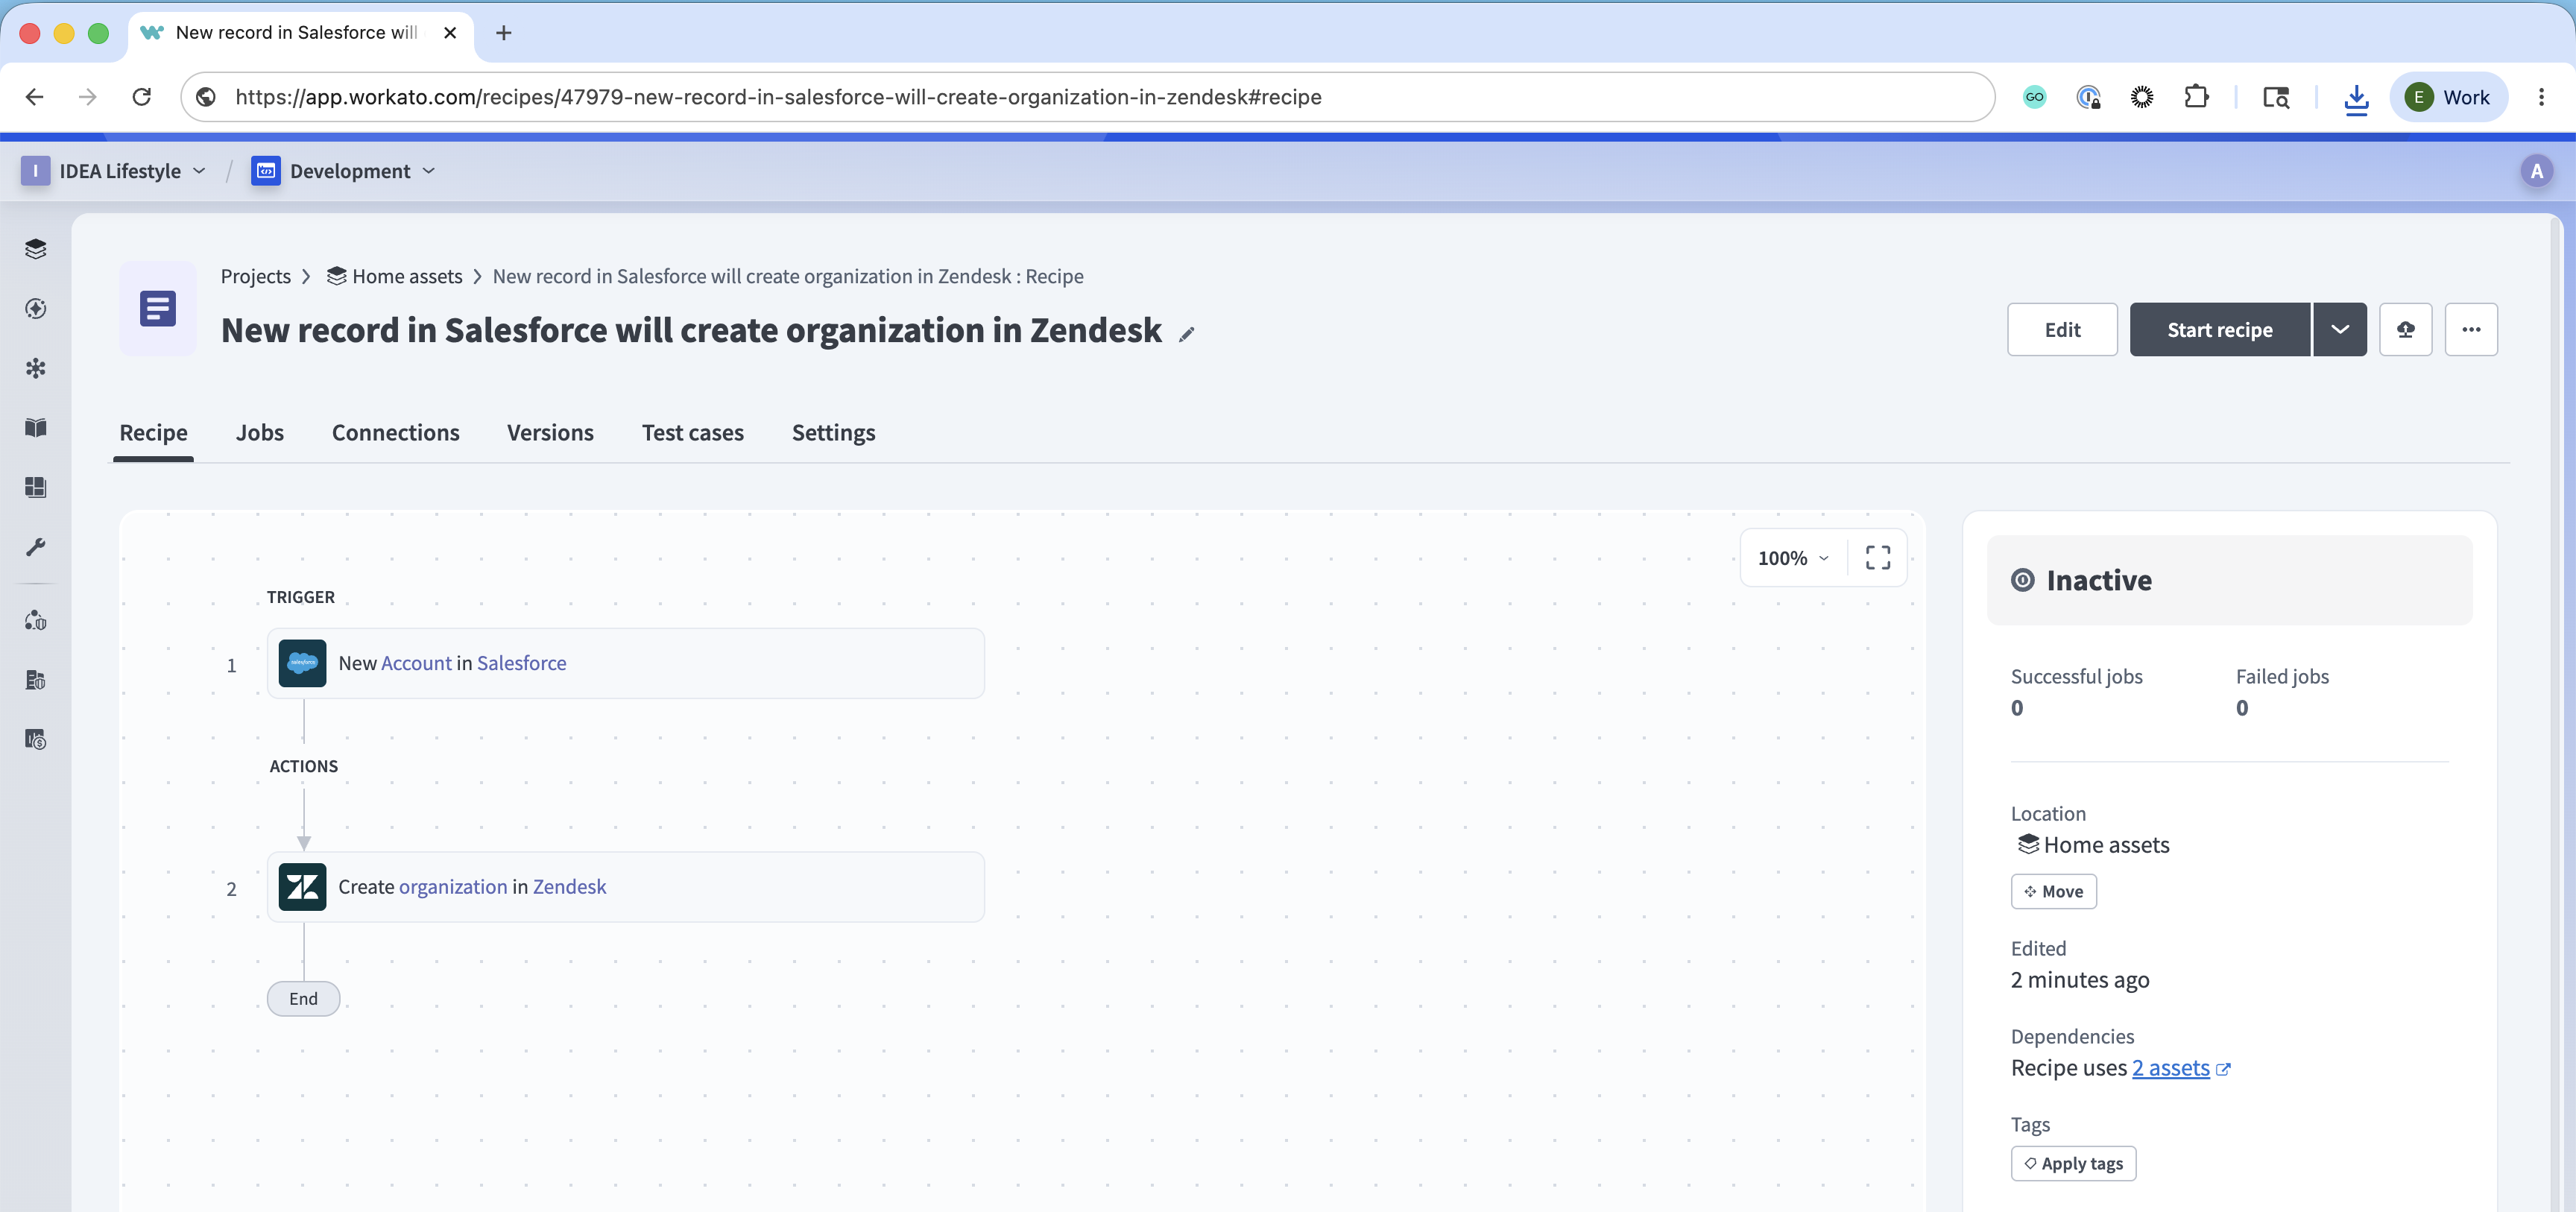Click the recipe document icon beside the title
Viewport: 2576px width, 1212px height.
click(x=158, y=309)
